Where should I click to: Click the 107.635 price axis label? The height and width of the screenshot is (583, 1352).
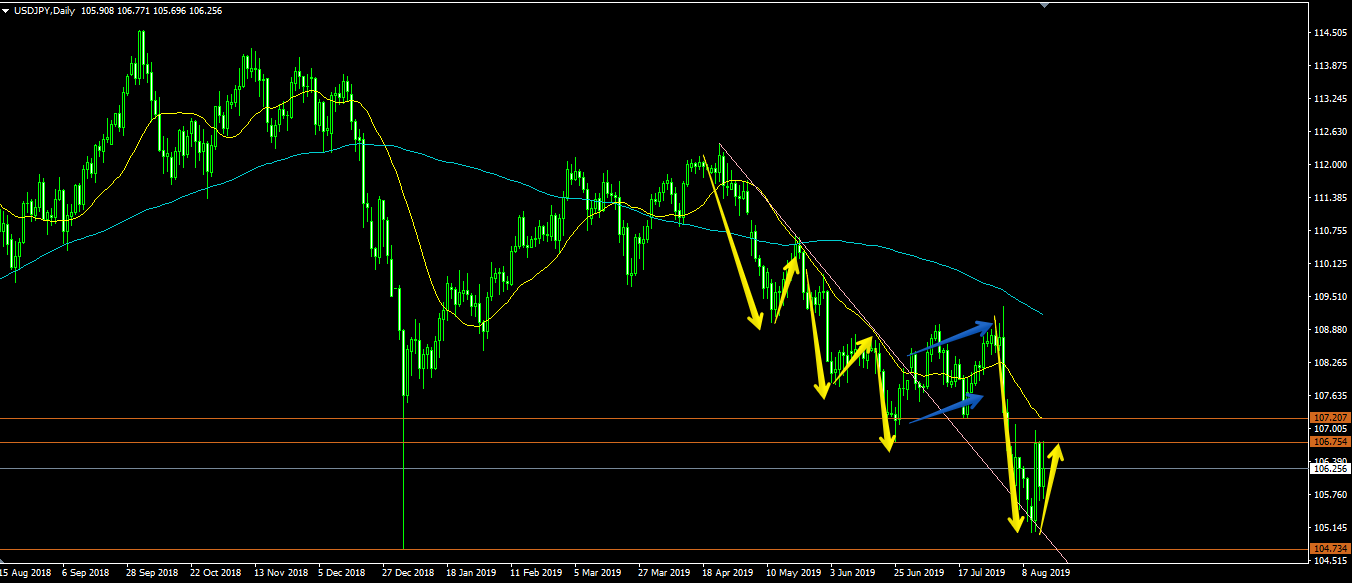pos(1328,396)
